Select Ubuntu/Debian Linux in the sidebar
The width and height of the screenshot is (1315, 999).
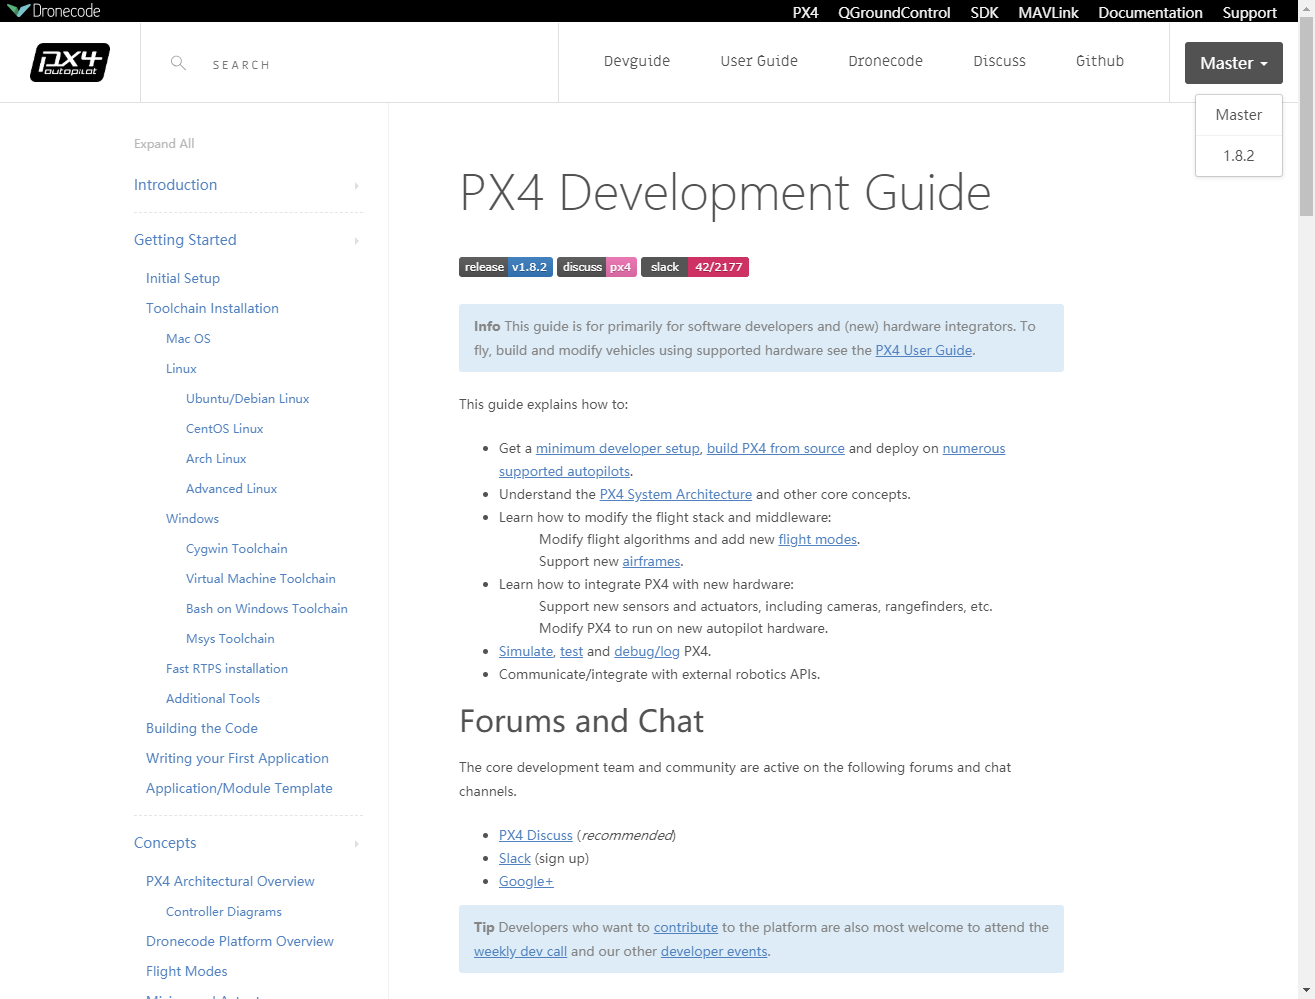[x=247, y=398]
